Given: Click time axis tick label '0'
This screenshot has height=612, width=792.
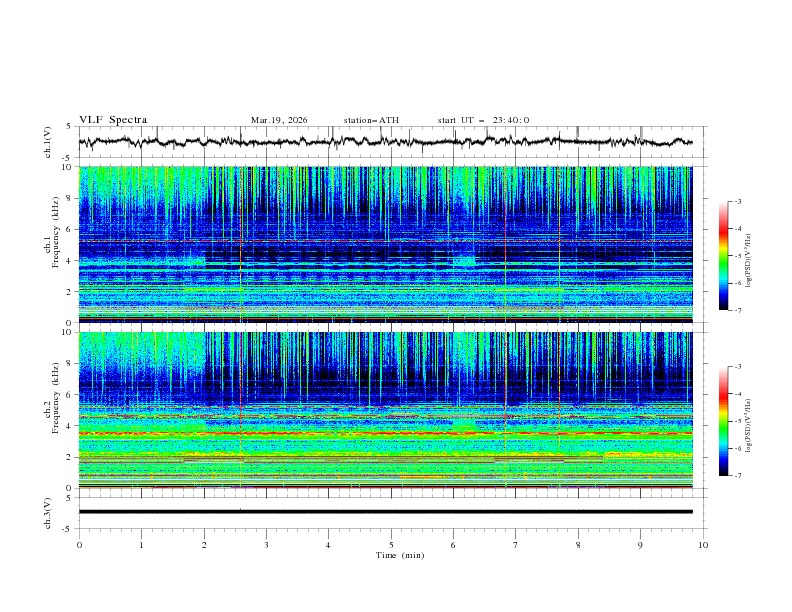Looking at the screenshot, I should [x=79, y=545].
